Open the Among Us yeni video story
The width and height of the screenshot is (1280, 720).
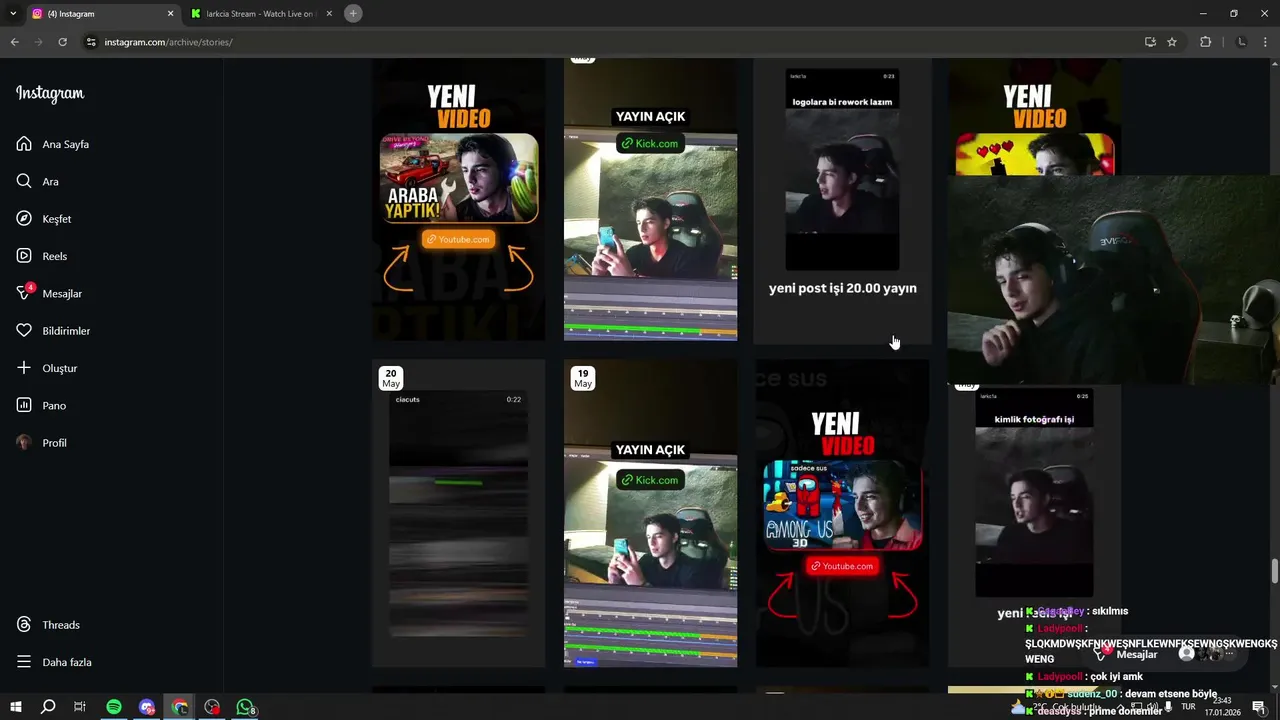click(842, 513)
